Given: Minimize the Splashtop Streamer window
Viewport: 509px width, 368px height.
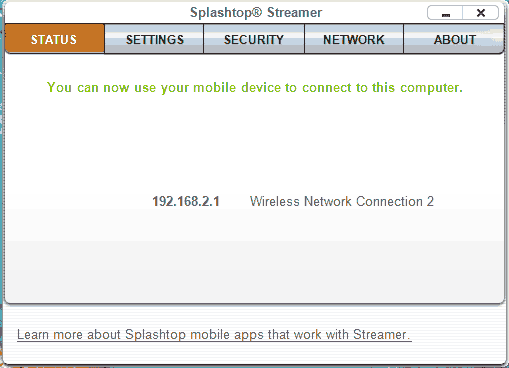Looking at the screenshot, I should [x=445, y=13].
